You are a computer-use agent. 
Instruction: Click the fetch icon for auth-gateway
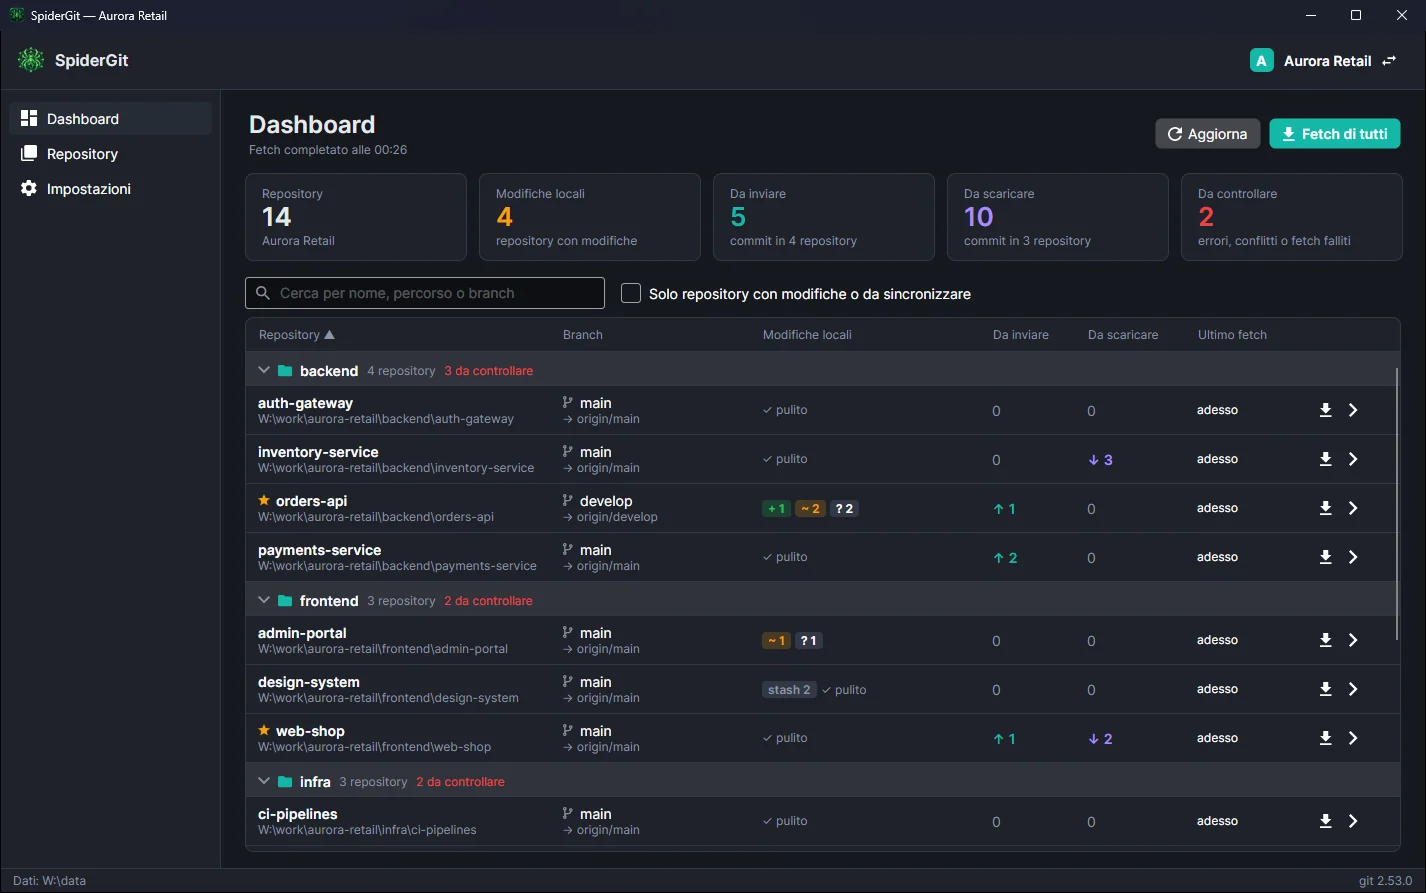pos(1325,410)
